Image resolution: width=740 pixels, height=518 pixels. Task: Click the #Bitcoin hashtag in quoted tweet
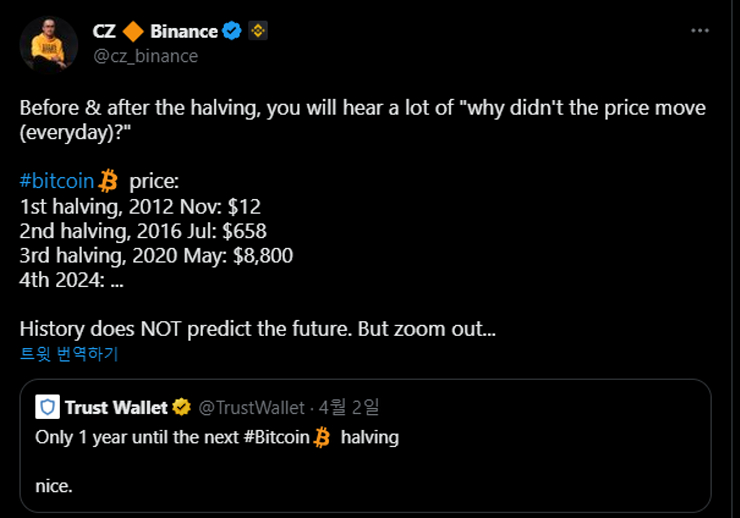click(276, 437)
